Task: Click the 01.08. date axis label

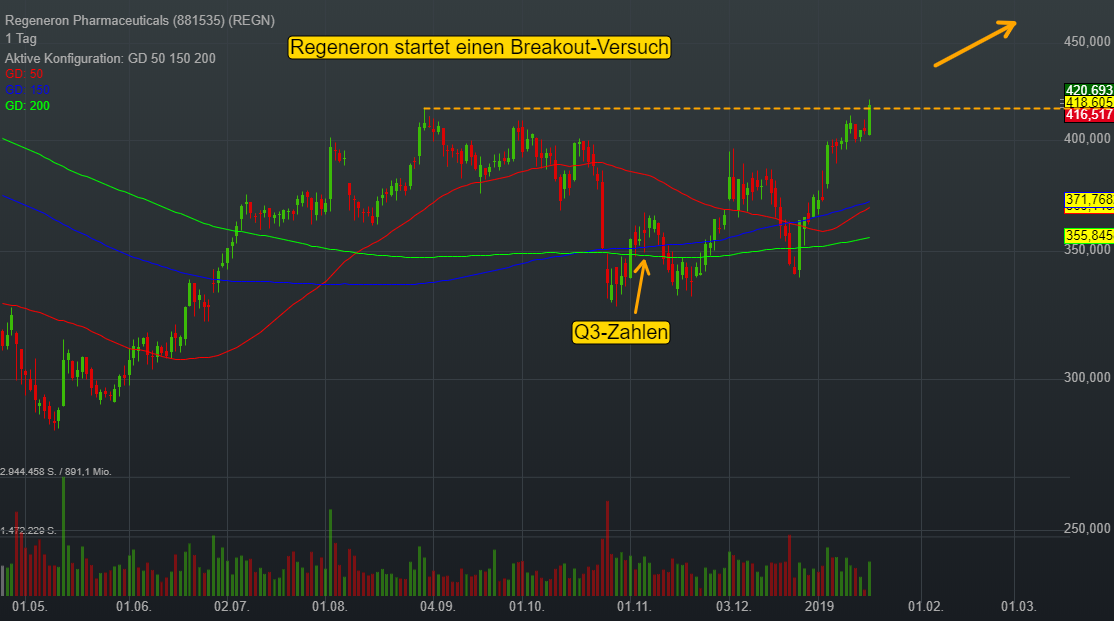Action: click(x=330, y=606)
